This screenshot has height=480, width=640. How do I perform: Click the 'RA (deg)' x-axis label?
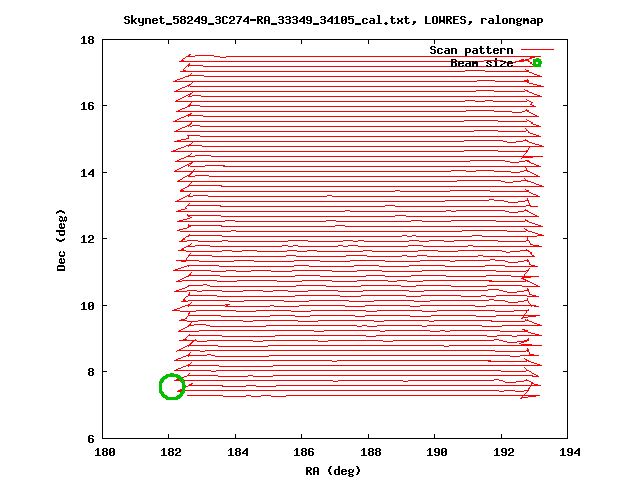point(333,471)
